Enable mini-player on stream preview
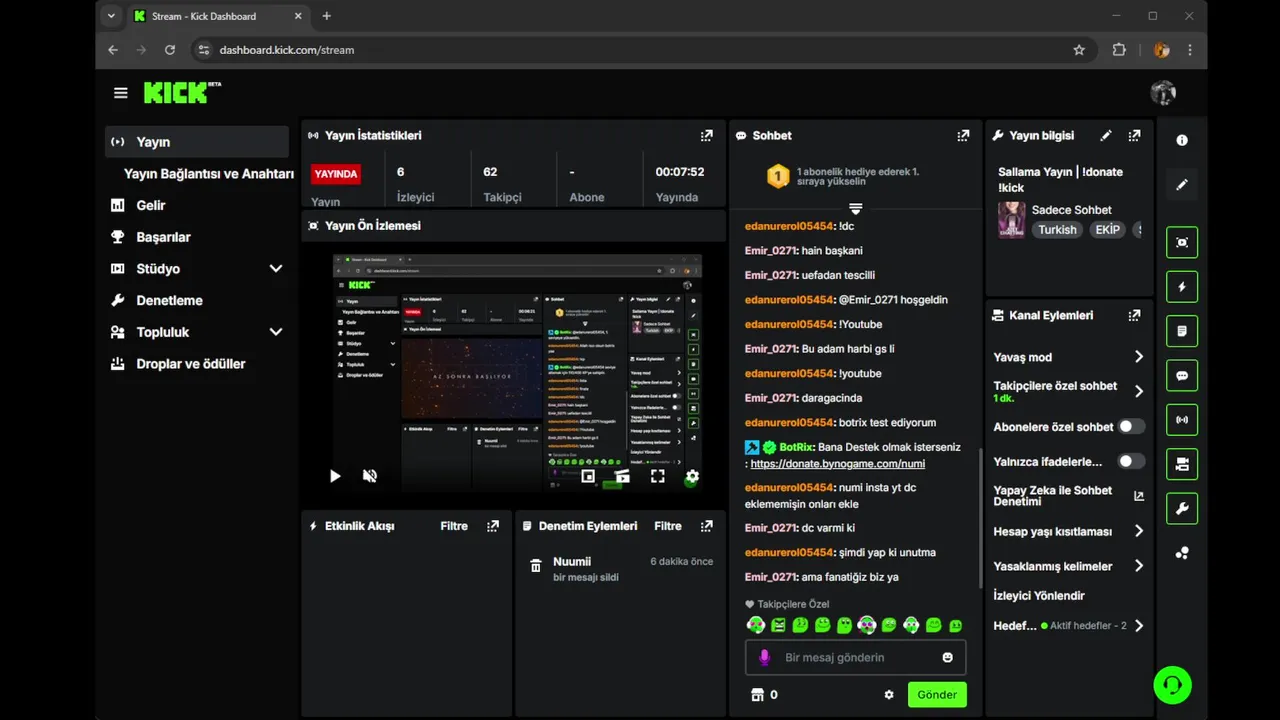 tap(588, 476)
